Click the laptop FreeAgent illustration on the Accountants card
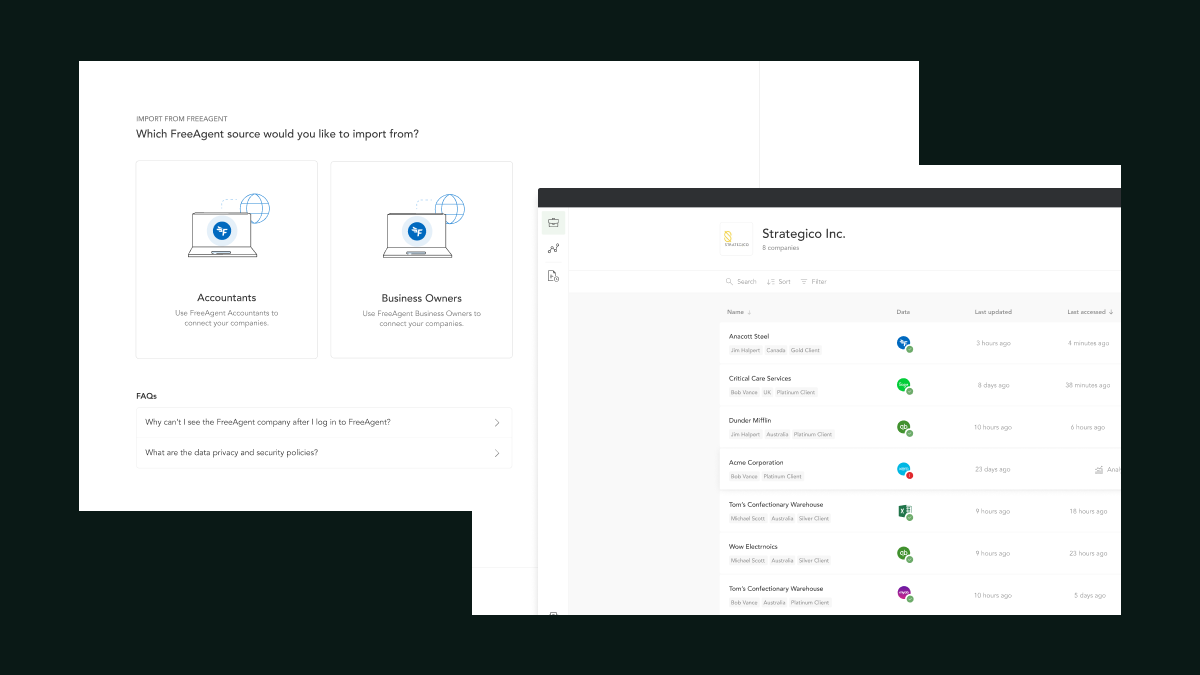The image size is (1200, 675). pos(228,226)
